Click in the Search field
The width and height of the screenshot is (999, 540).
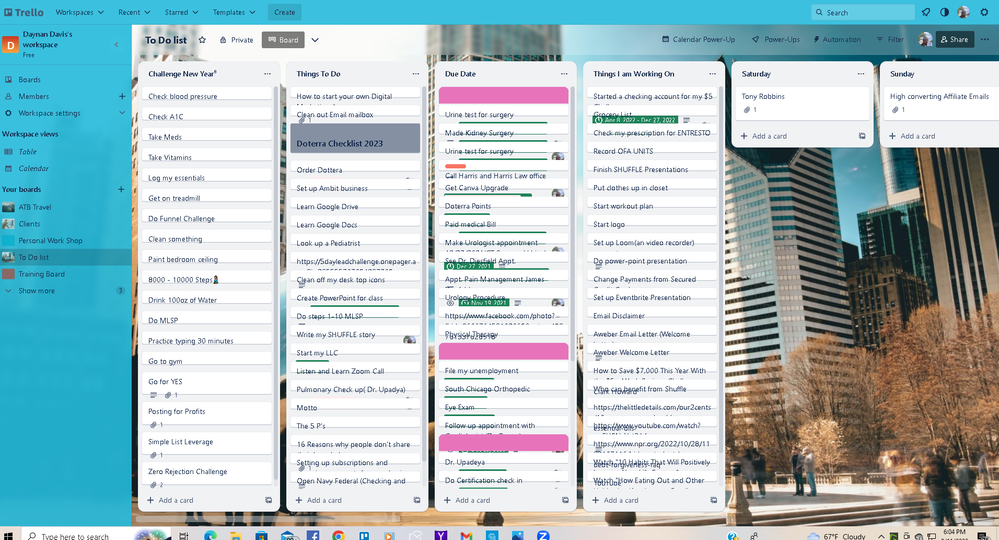(x=863, y=12)
